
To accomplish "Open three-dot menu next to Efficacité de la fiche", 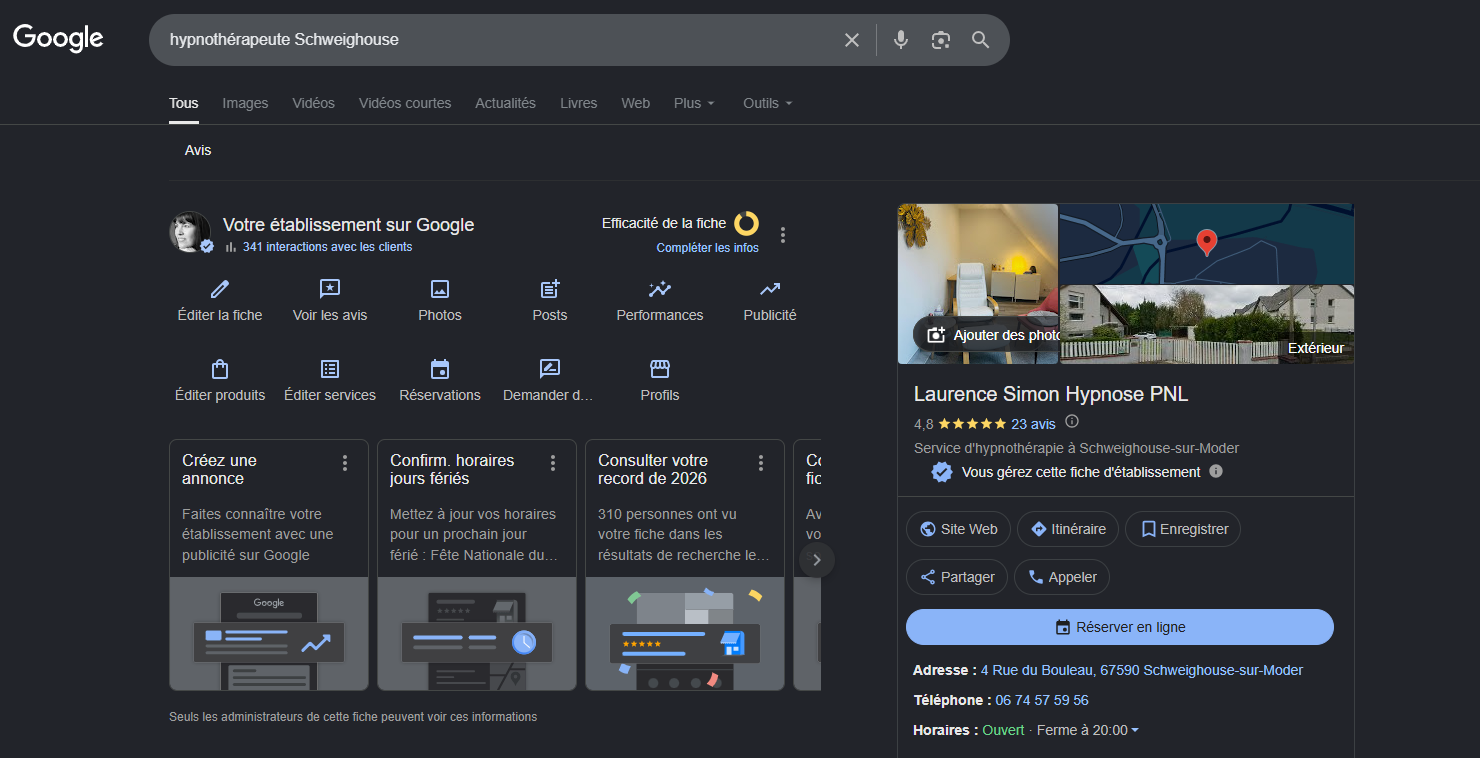I will 783,235.
